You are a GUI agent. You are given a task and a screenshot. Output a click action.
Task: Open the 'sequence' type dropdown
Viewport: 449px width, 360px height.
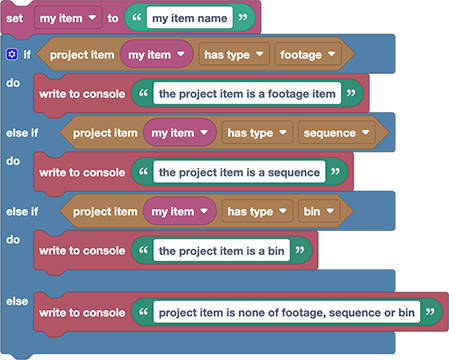click(336, 133)
